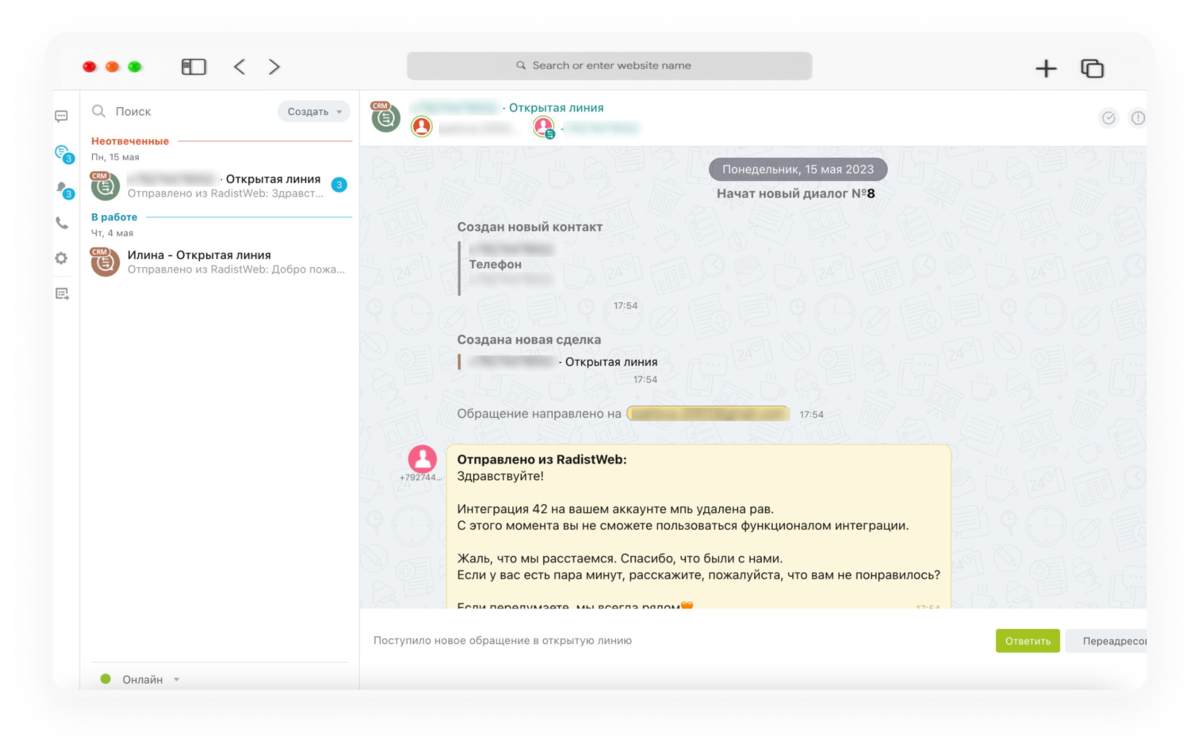Click the date pill Понедельник, 15 мая 2023
The width and height of the screenshot is (1200, 756).
point(798,169)
